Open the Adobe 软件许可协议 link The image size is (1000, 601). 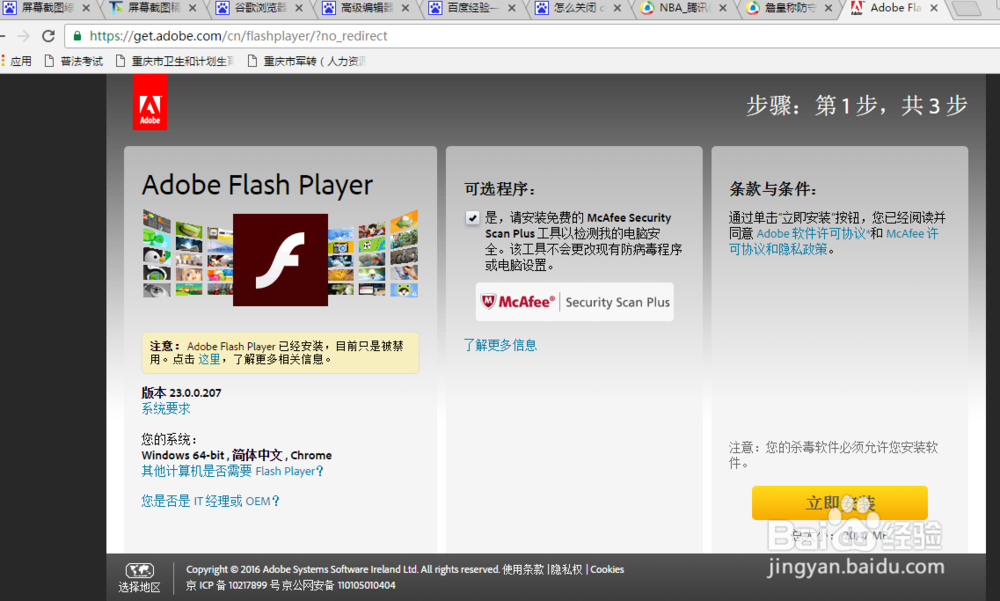coord(812,234)
